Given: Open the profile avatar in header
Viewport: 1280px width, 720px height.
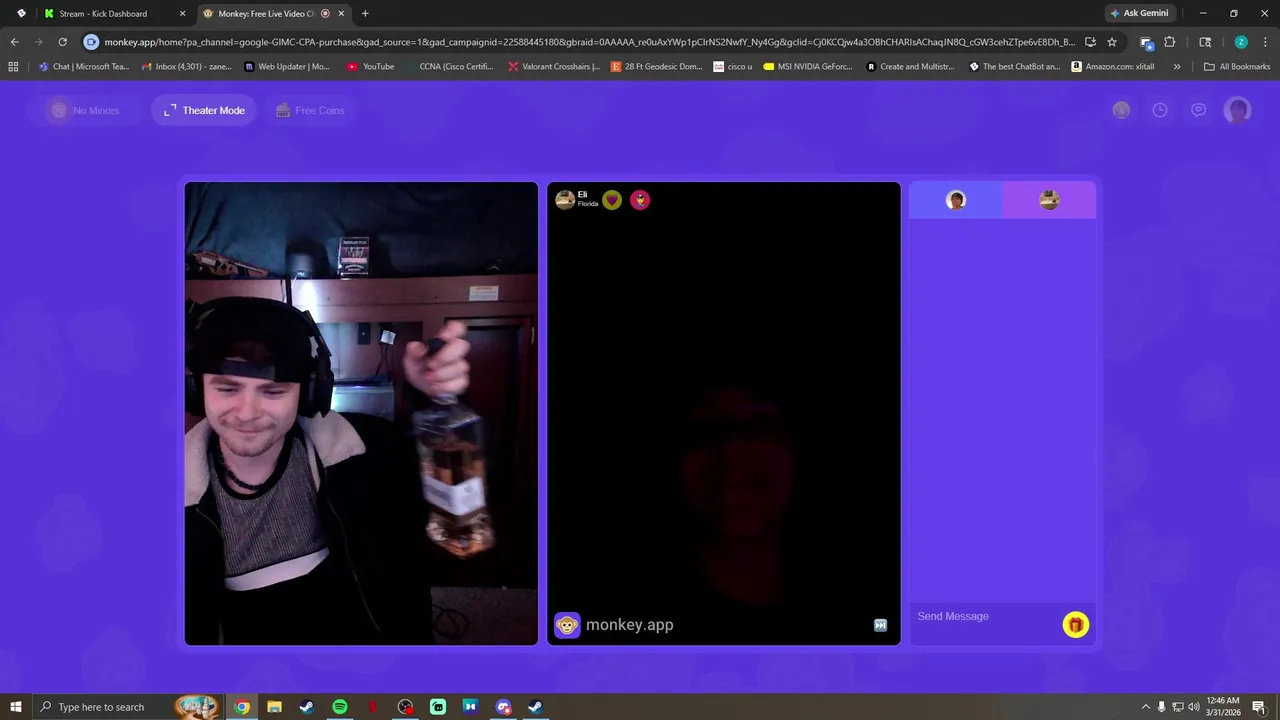Looking at the screenshot, I should point(1238,110).
